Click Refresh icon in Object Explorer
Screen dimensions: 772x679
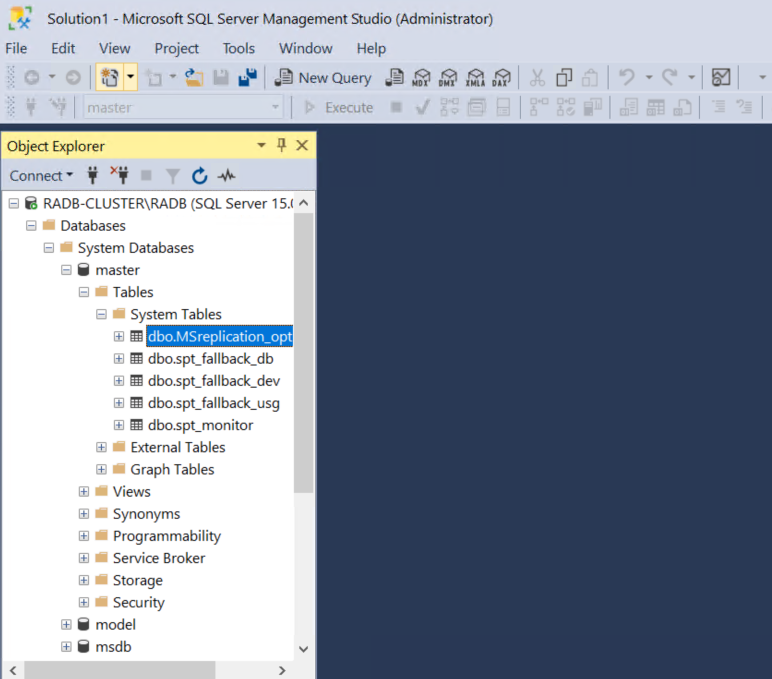199,175
